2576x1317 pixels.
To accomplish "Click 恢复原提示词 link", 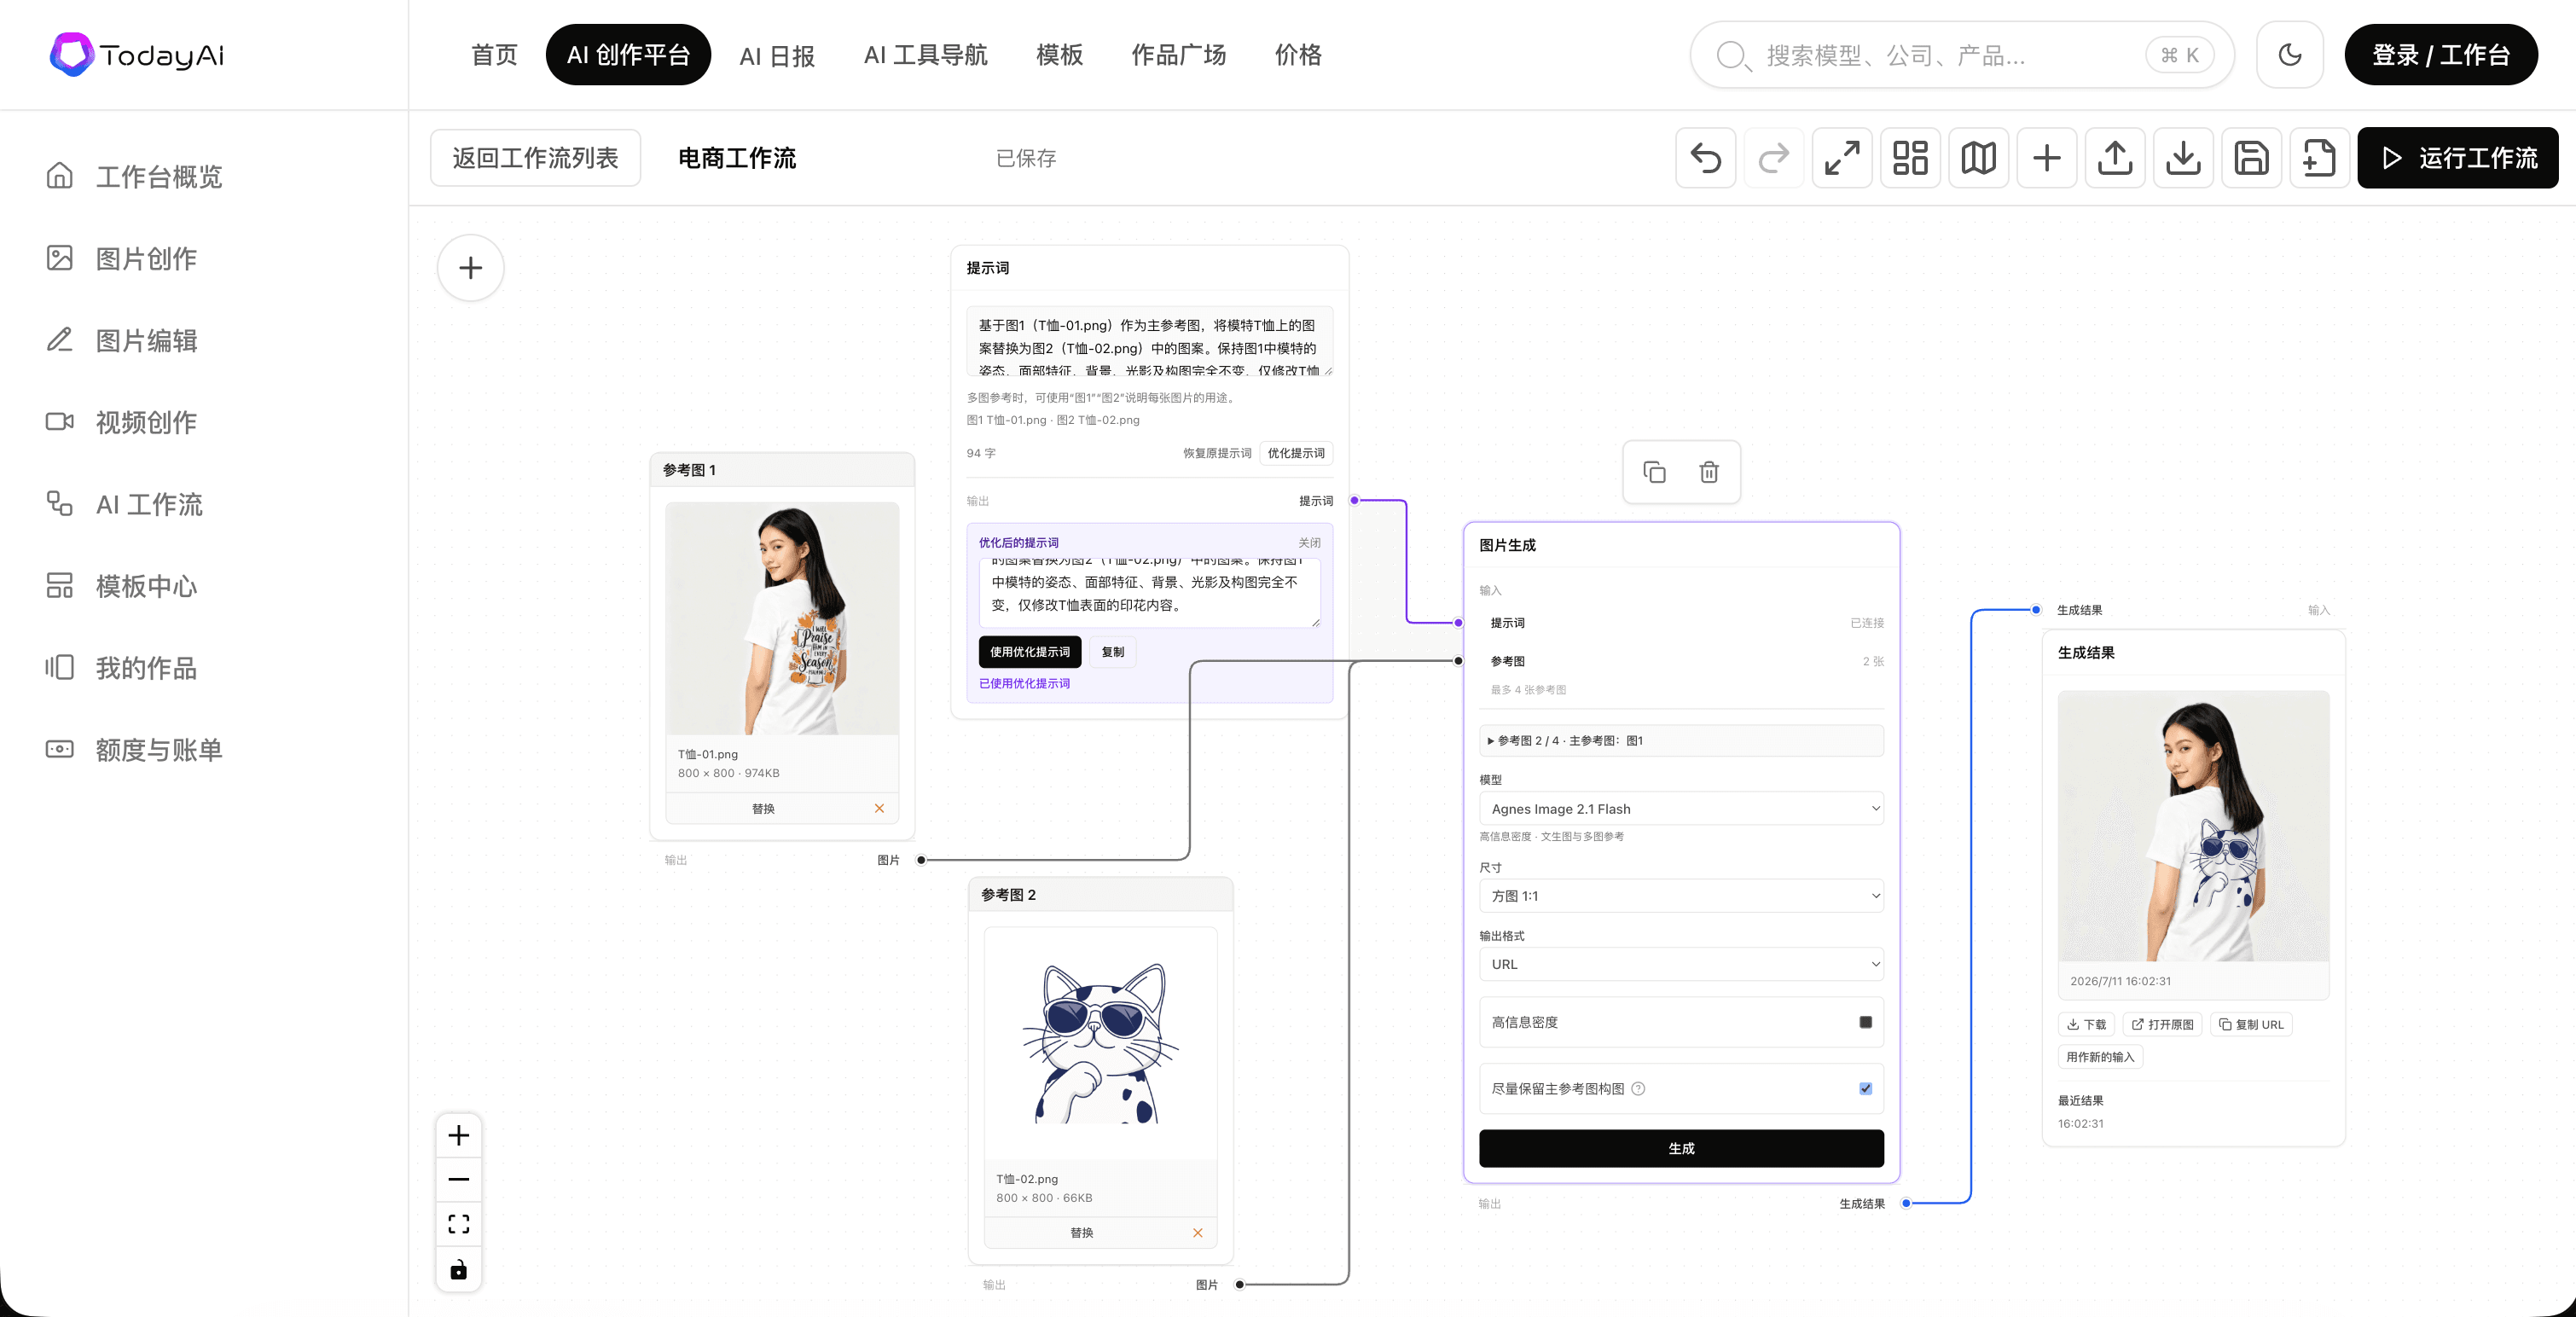I will (x=1217, y=453).
